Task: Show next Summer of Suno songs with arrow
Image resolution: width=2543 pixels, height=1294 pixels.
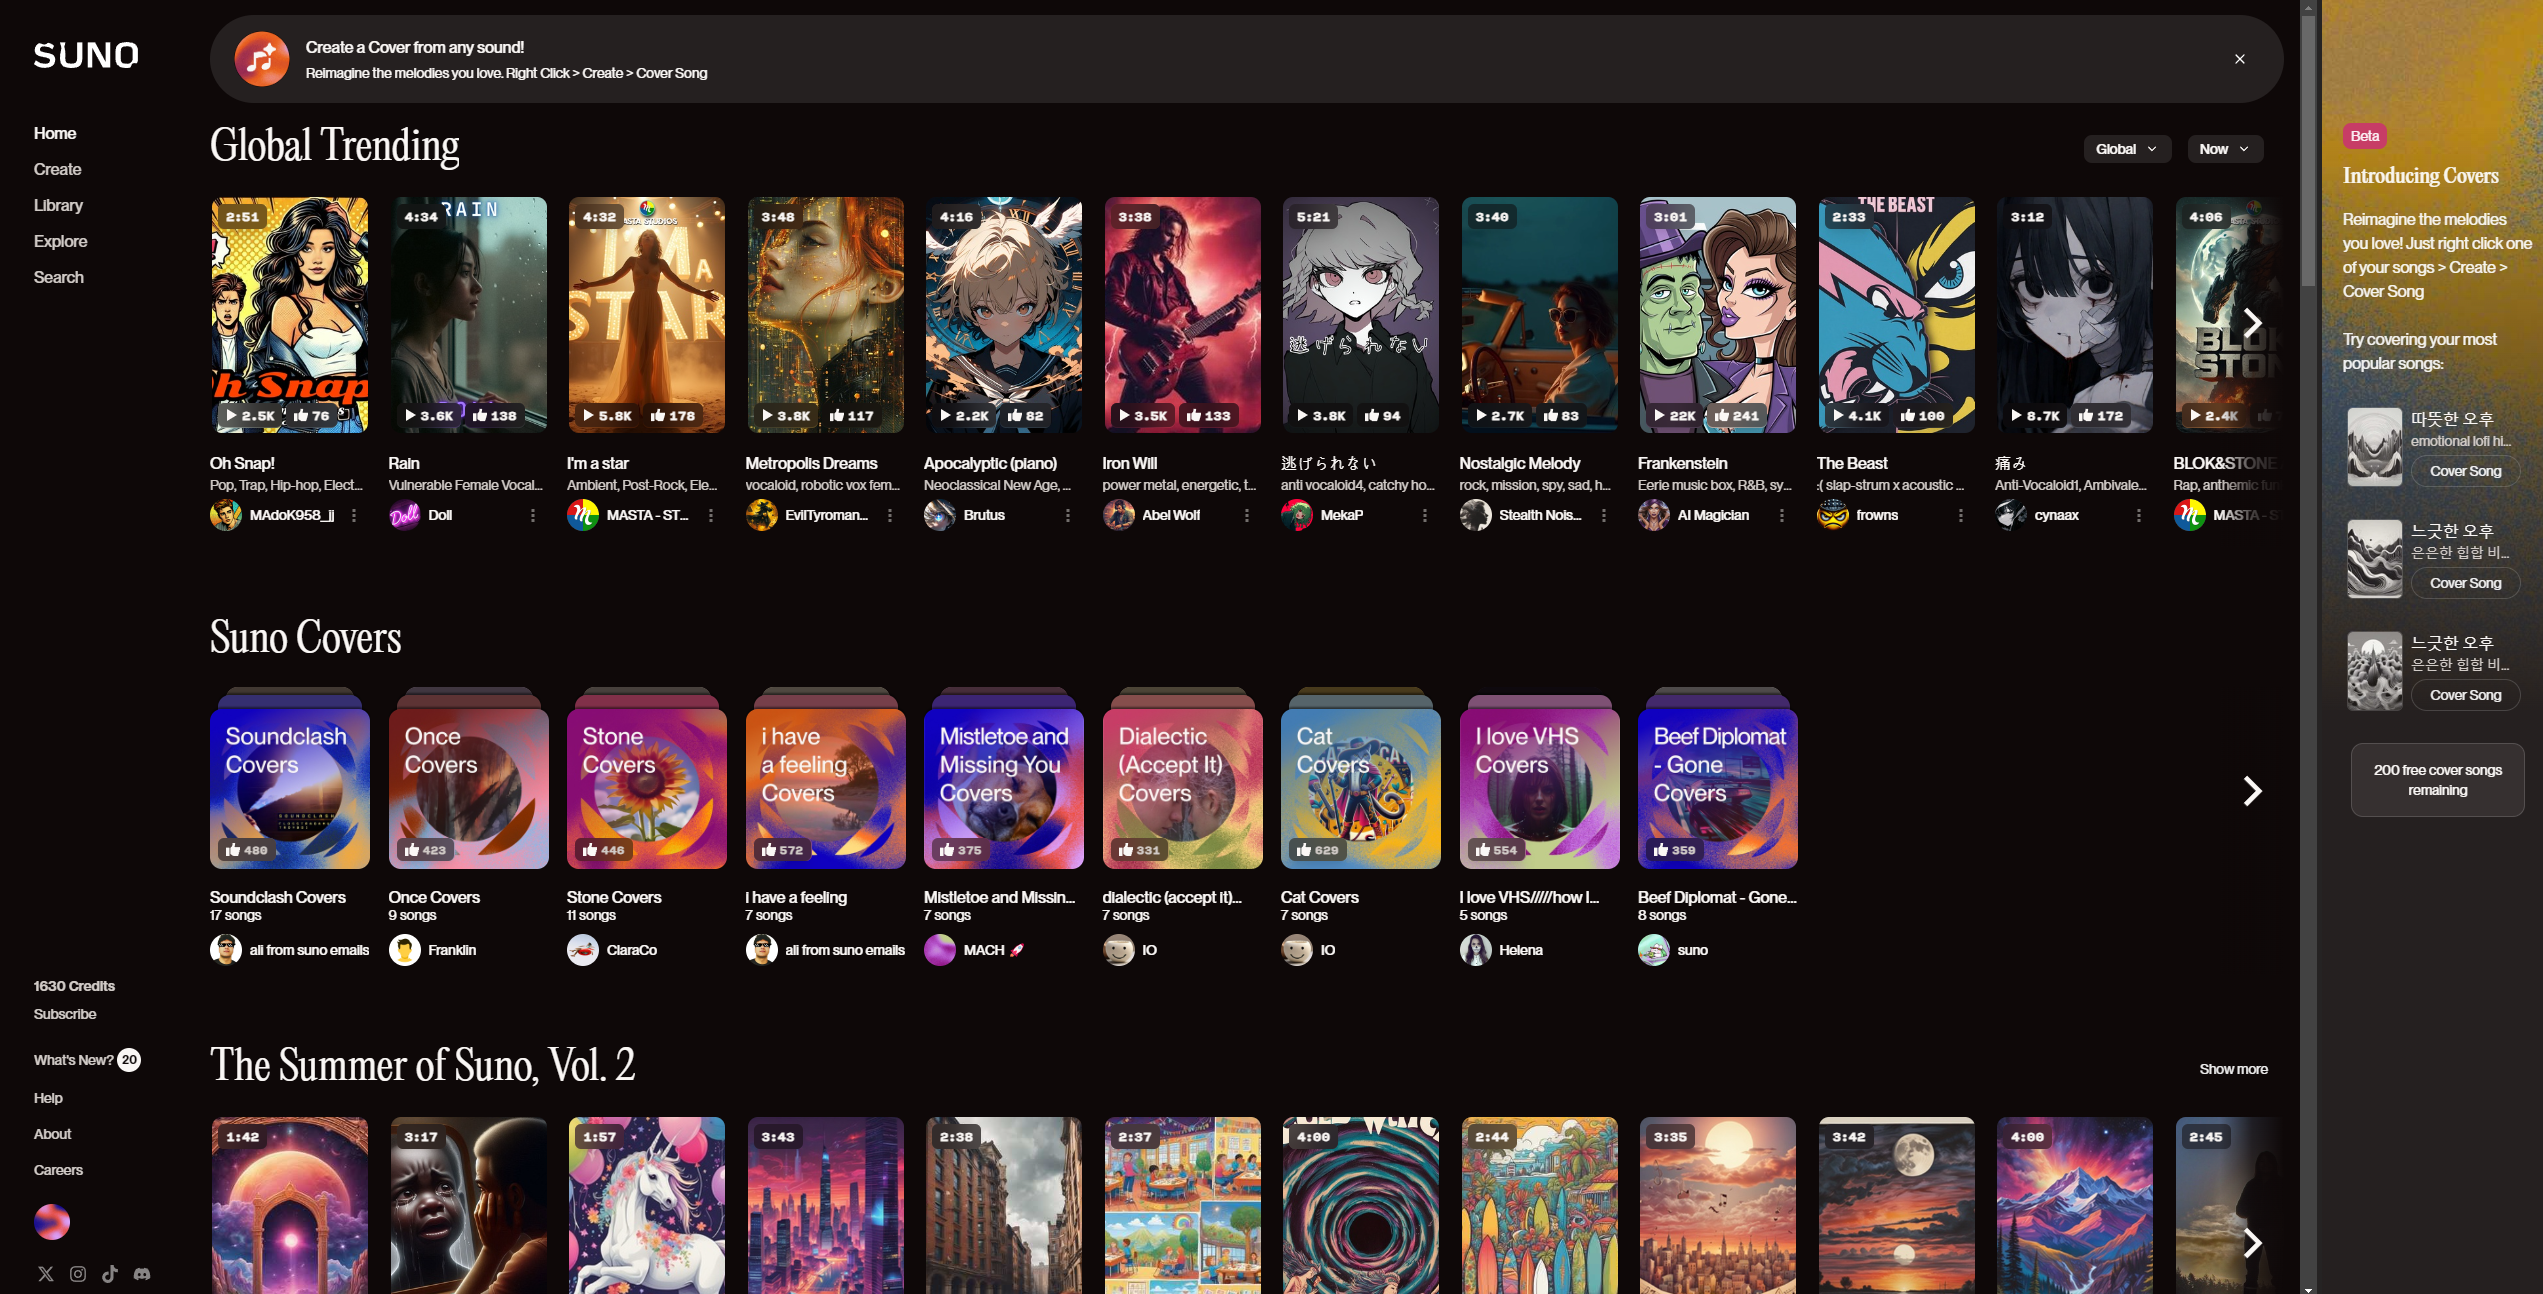Action: pos(2252,1243)
